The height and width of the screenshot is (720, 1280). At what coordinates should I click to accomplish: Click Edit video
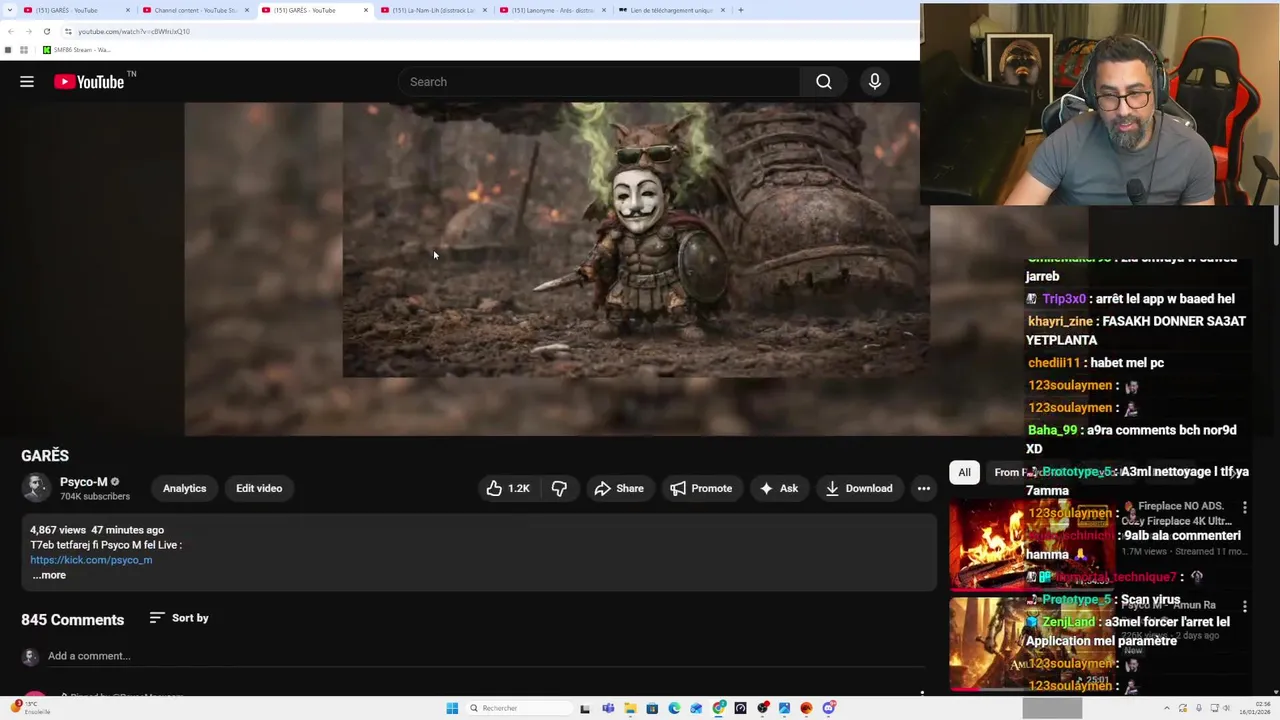click(259, 488)
